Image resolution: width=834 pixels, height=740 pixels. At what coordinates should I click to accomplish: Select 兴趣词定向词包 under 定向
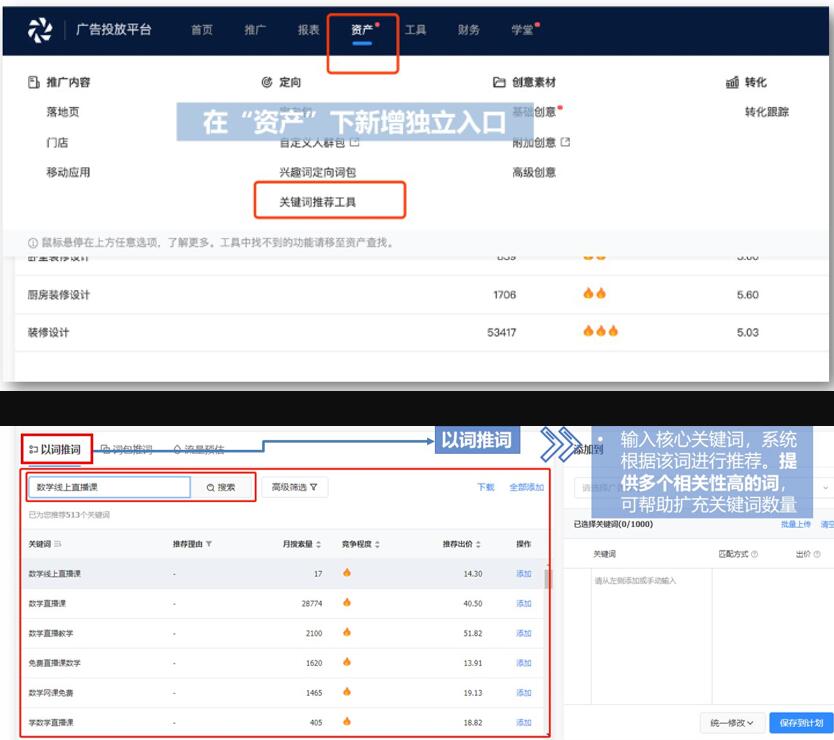click(x=318, y=172)
